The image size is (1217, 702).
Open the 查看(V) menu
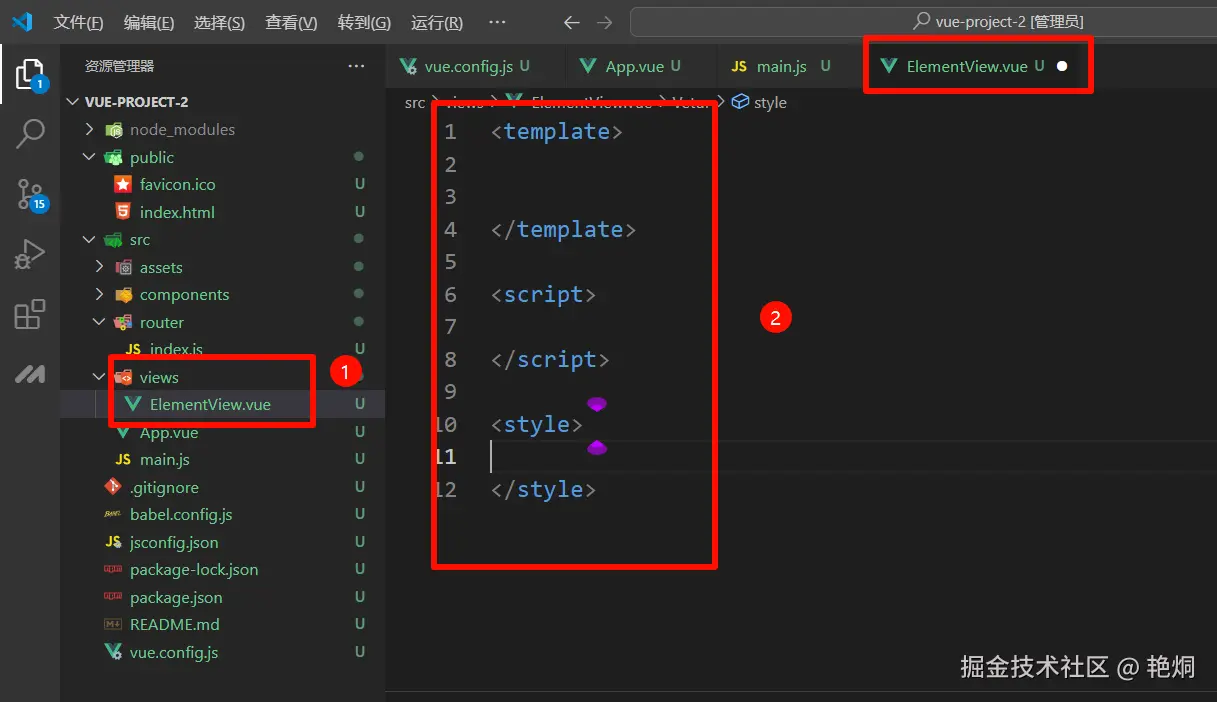tap(291, 22)
